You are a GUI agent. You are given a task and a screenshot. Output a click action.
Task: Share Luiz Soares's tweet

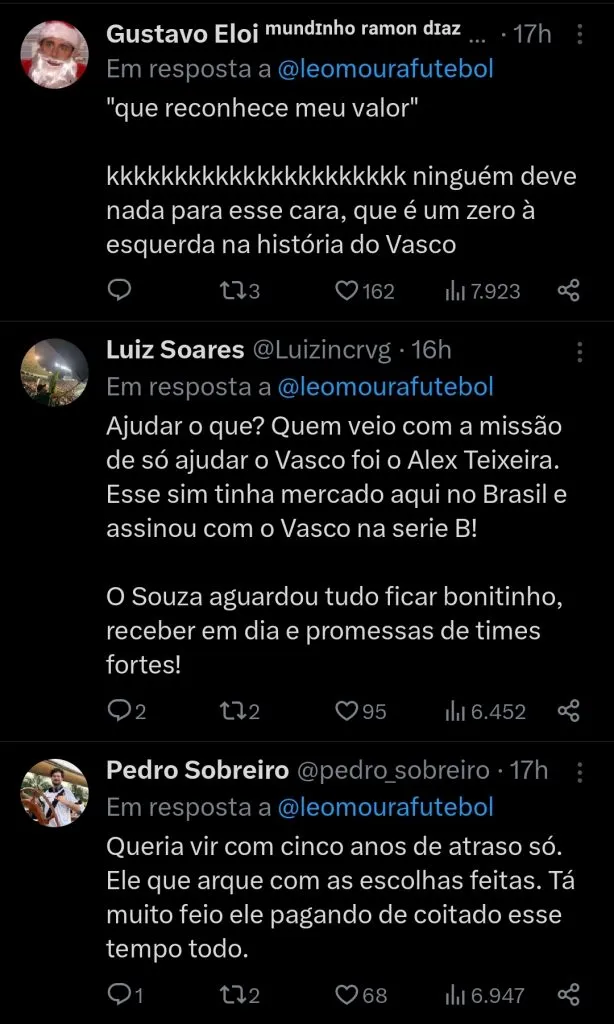568,711
